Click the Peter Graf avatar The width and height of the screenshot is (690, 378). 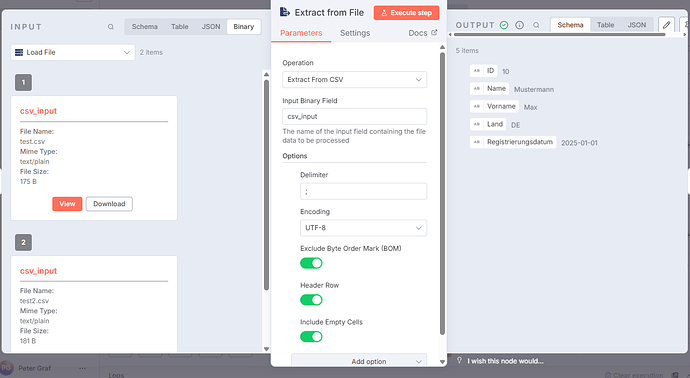pyautogui.click(x=6, y=367)
